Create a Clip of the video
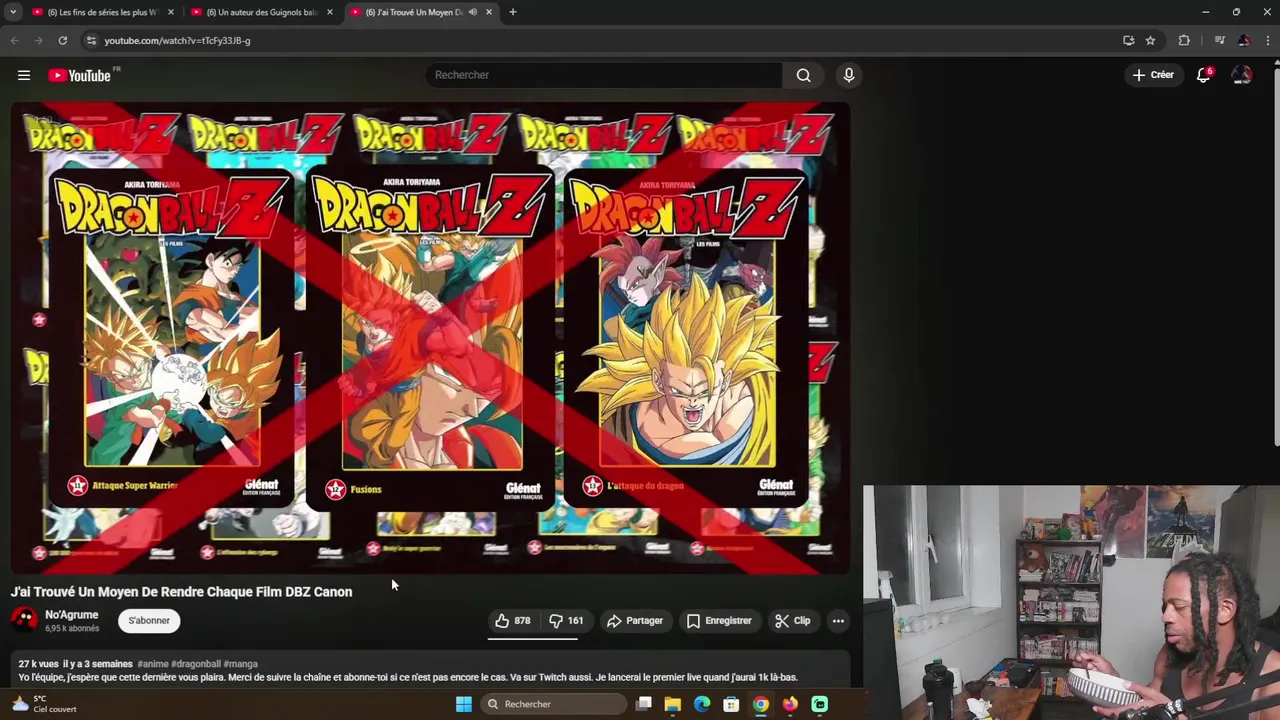The height and width of the screenshot is (720, 1280). (x=793, y=621)
